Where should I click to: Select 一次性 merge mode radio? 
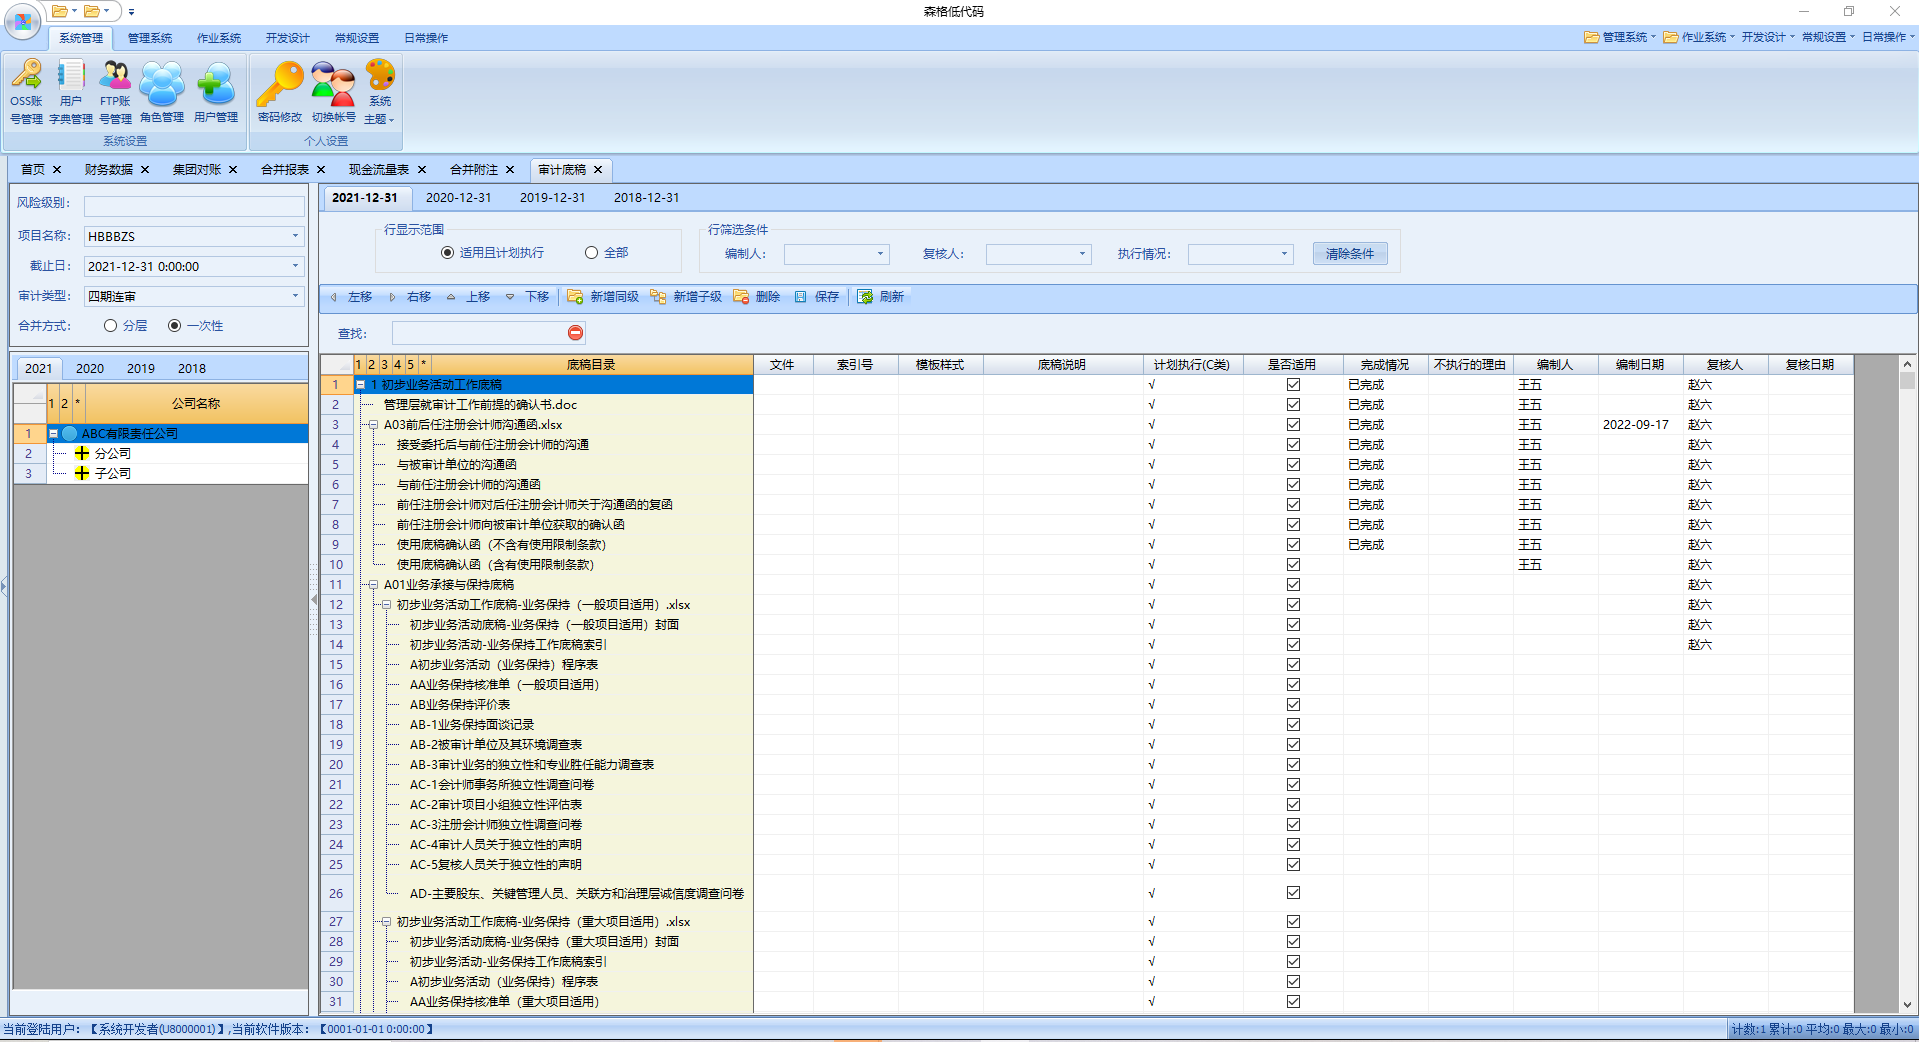pyautogui.click(x=174, y=326)
